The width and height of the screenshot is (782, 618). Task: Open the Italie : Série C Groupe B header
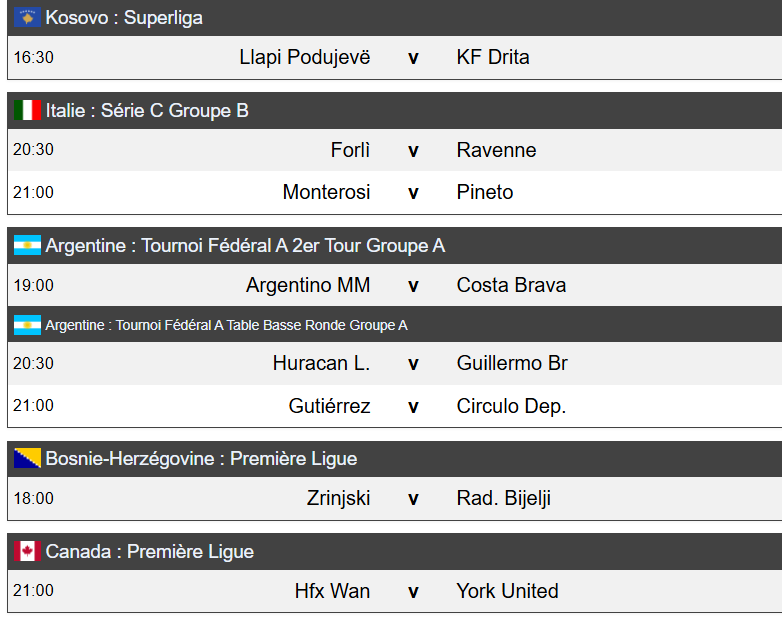pyautogui.click(x=147, y=111)
